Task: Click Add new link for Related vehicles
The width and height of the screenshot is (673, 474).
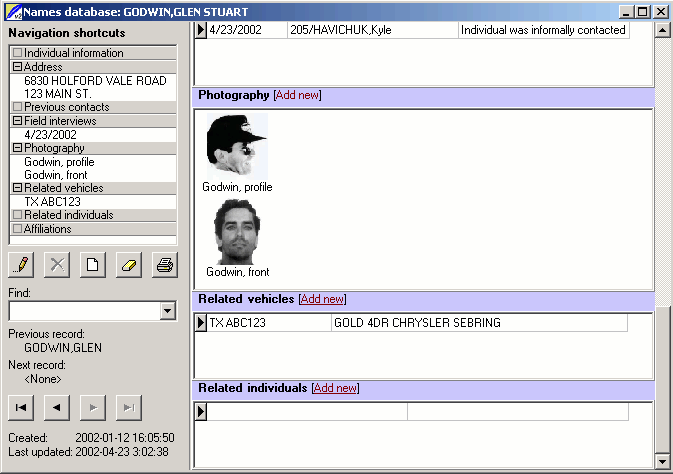Action: click(322, 299)
